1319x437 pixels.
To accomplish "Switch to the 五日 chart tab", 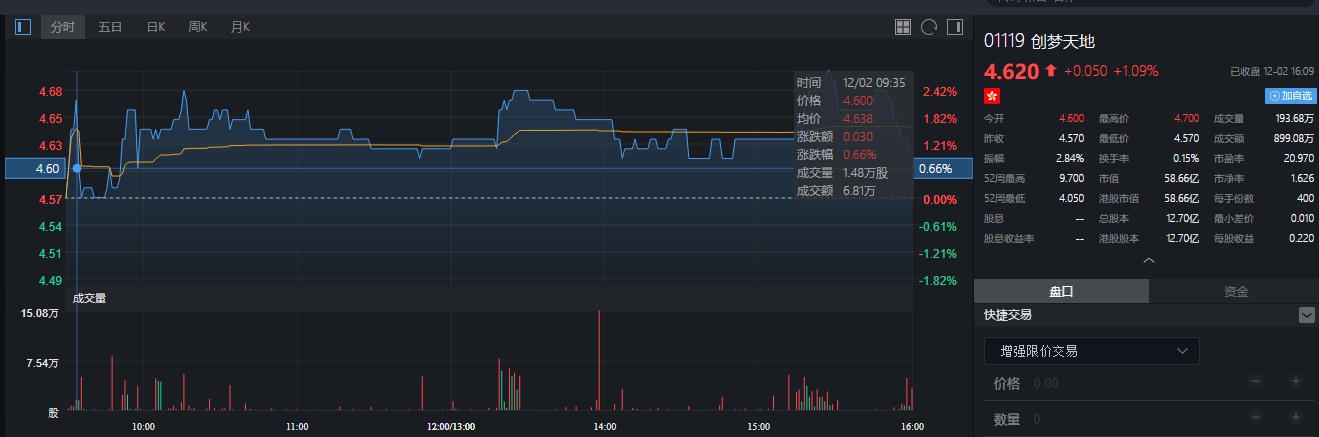I will tap(110, 27).
